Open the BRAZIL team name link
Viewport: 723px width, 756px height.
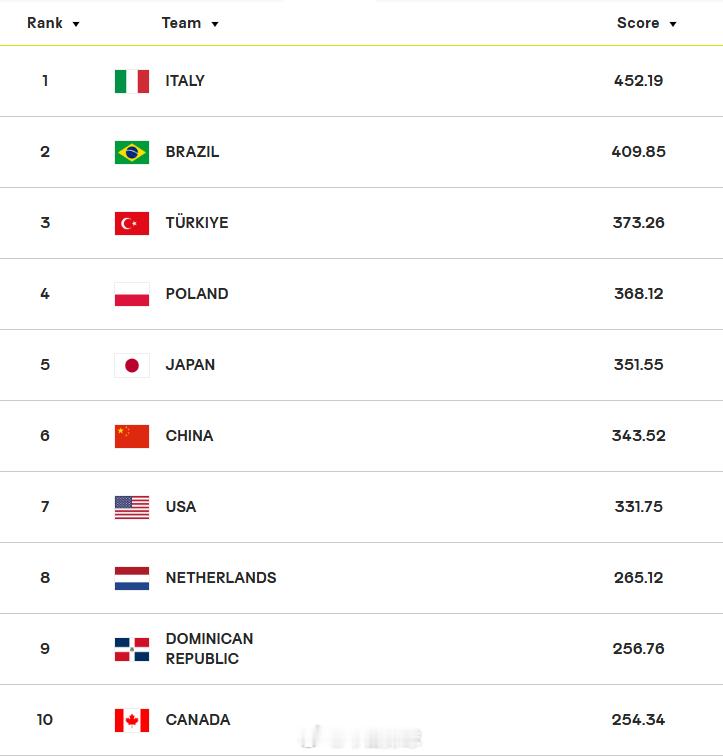point(192,152)
